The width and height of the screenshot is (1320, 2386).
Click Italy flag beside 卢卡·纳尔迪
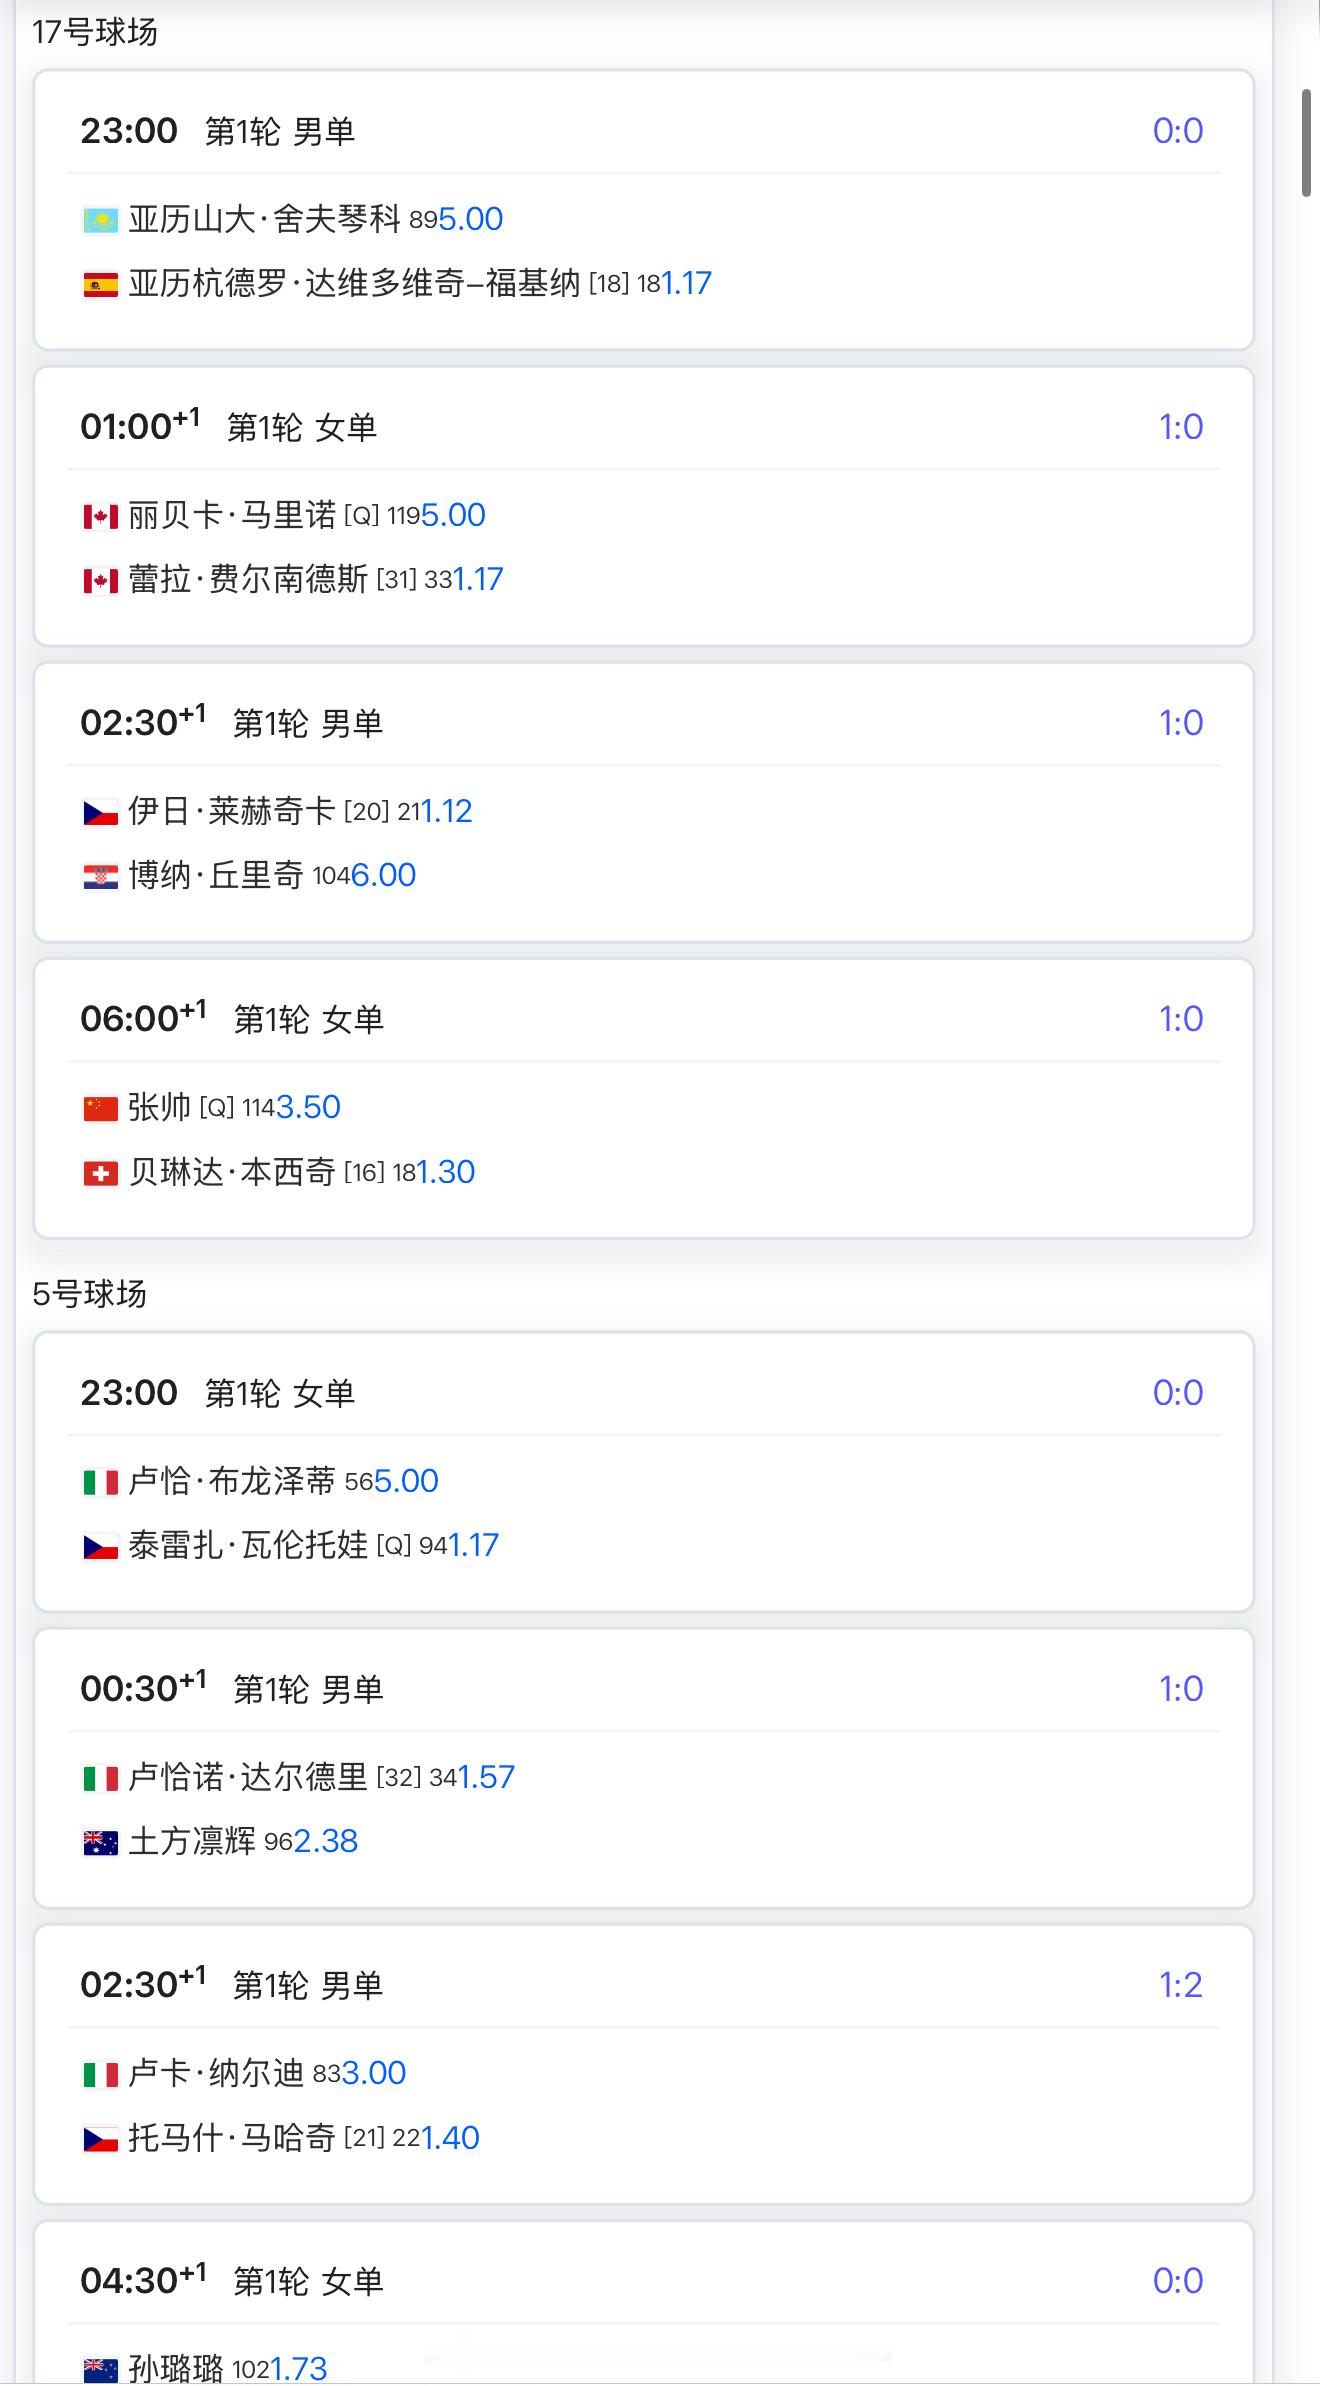[100, 2074]
